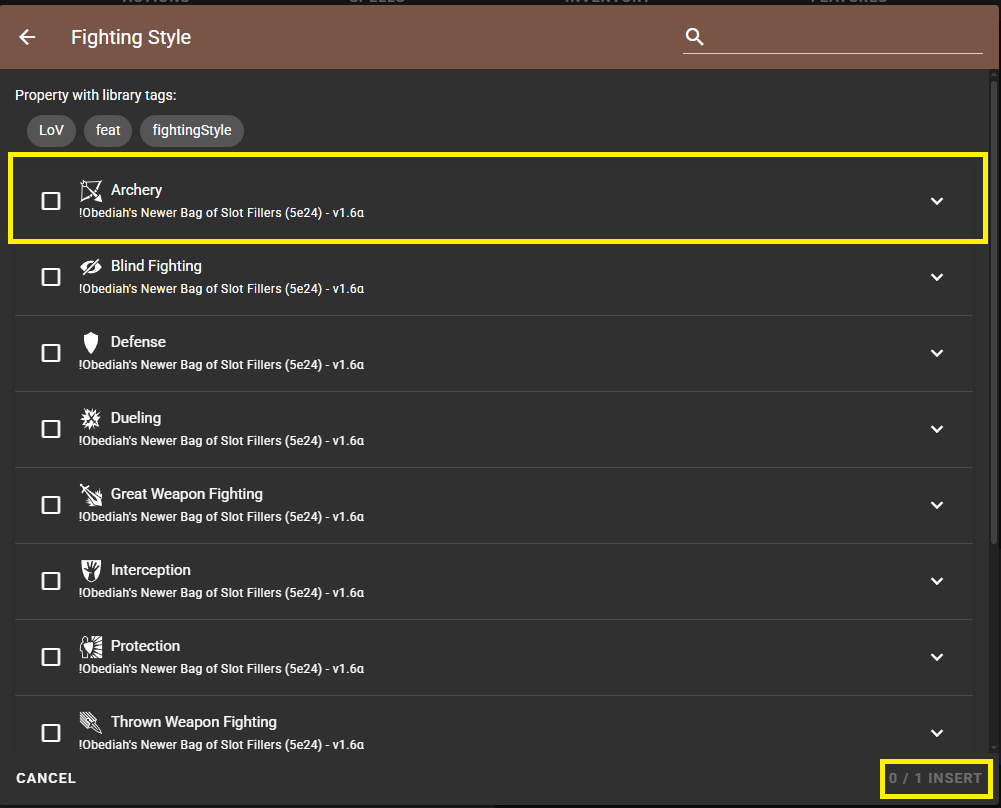Expand the Thrown Weapon Fighting row details
1001x808 pixels.
tap(937, 733)
